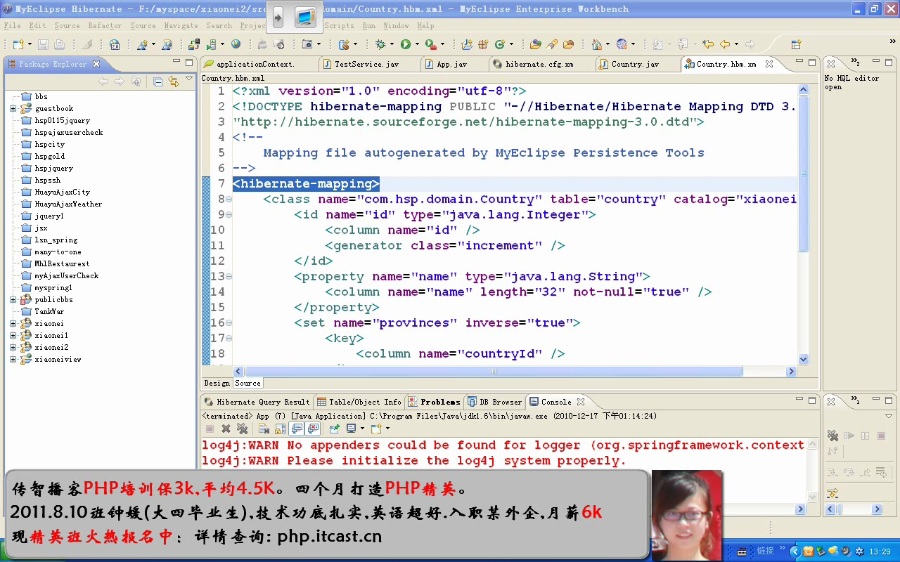Click the Clear Console icon
This screenshot has height=562, width=900.
click(x=263, y=429)
